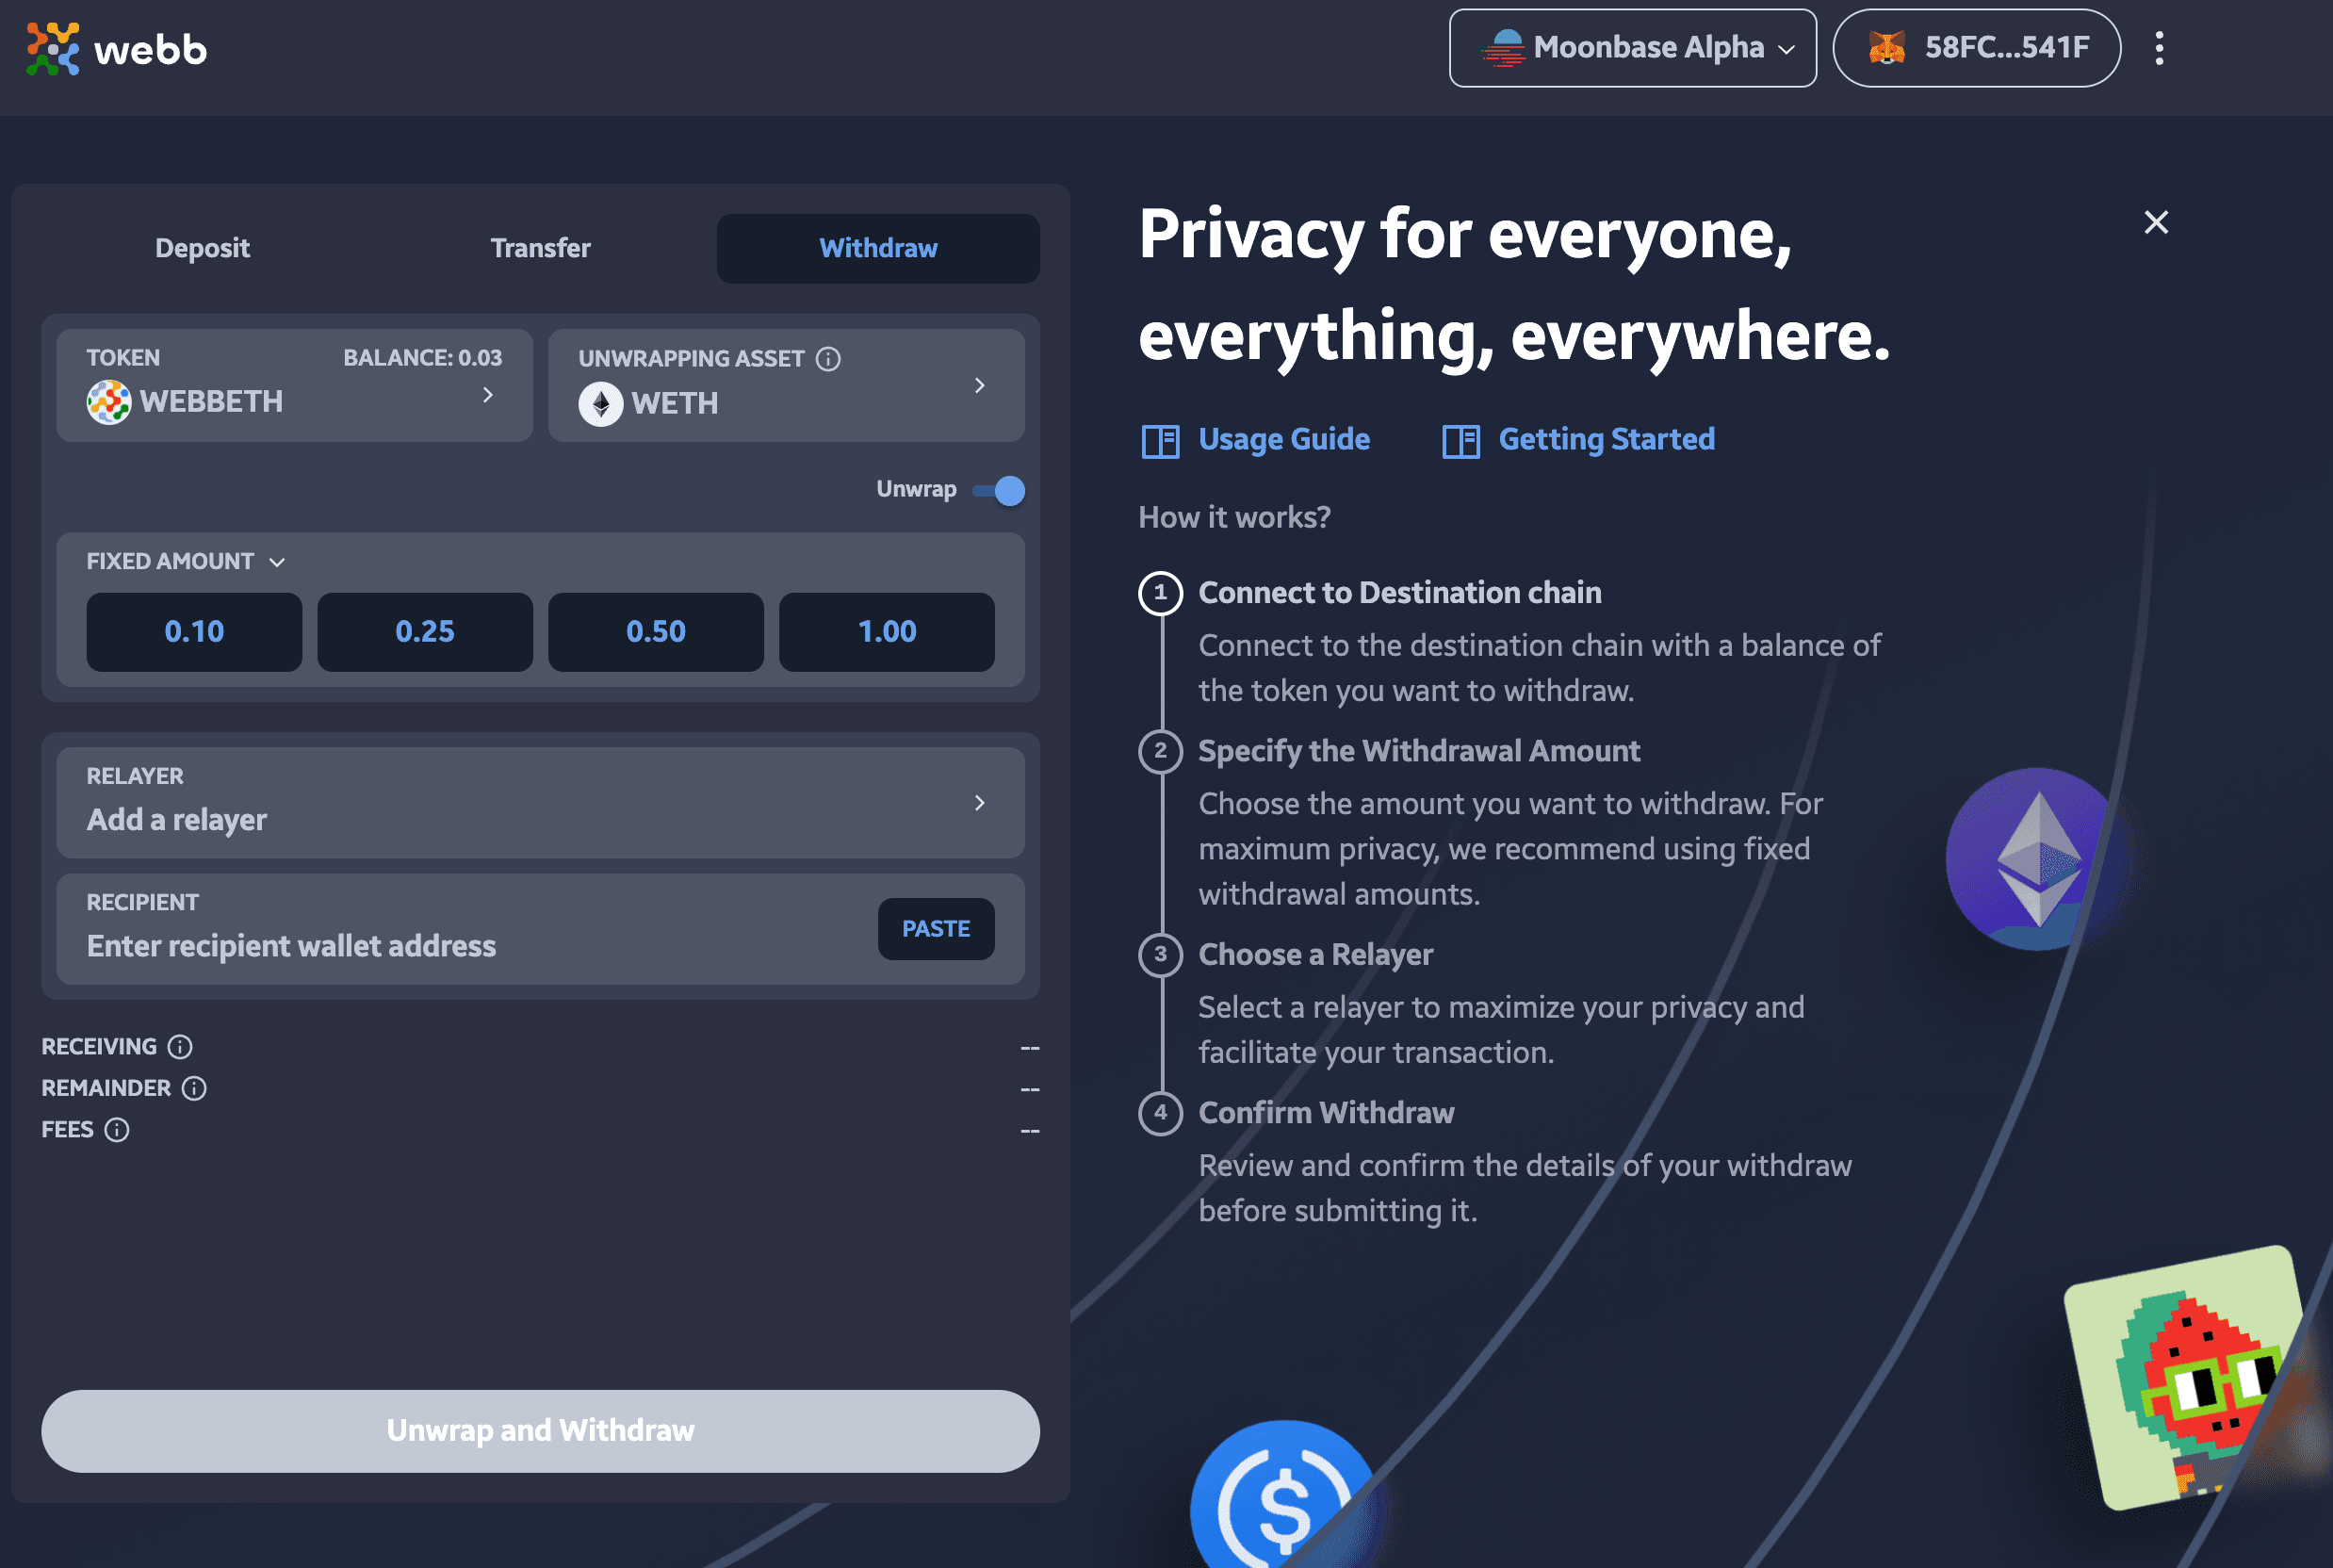
Task: Switch to the Deposit tab
Action: (x=202, y=249)
